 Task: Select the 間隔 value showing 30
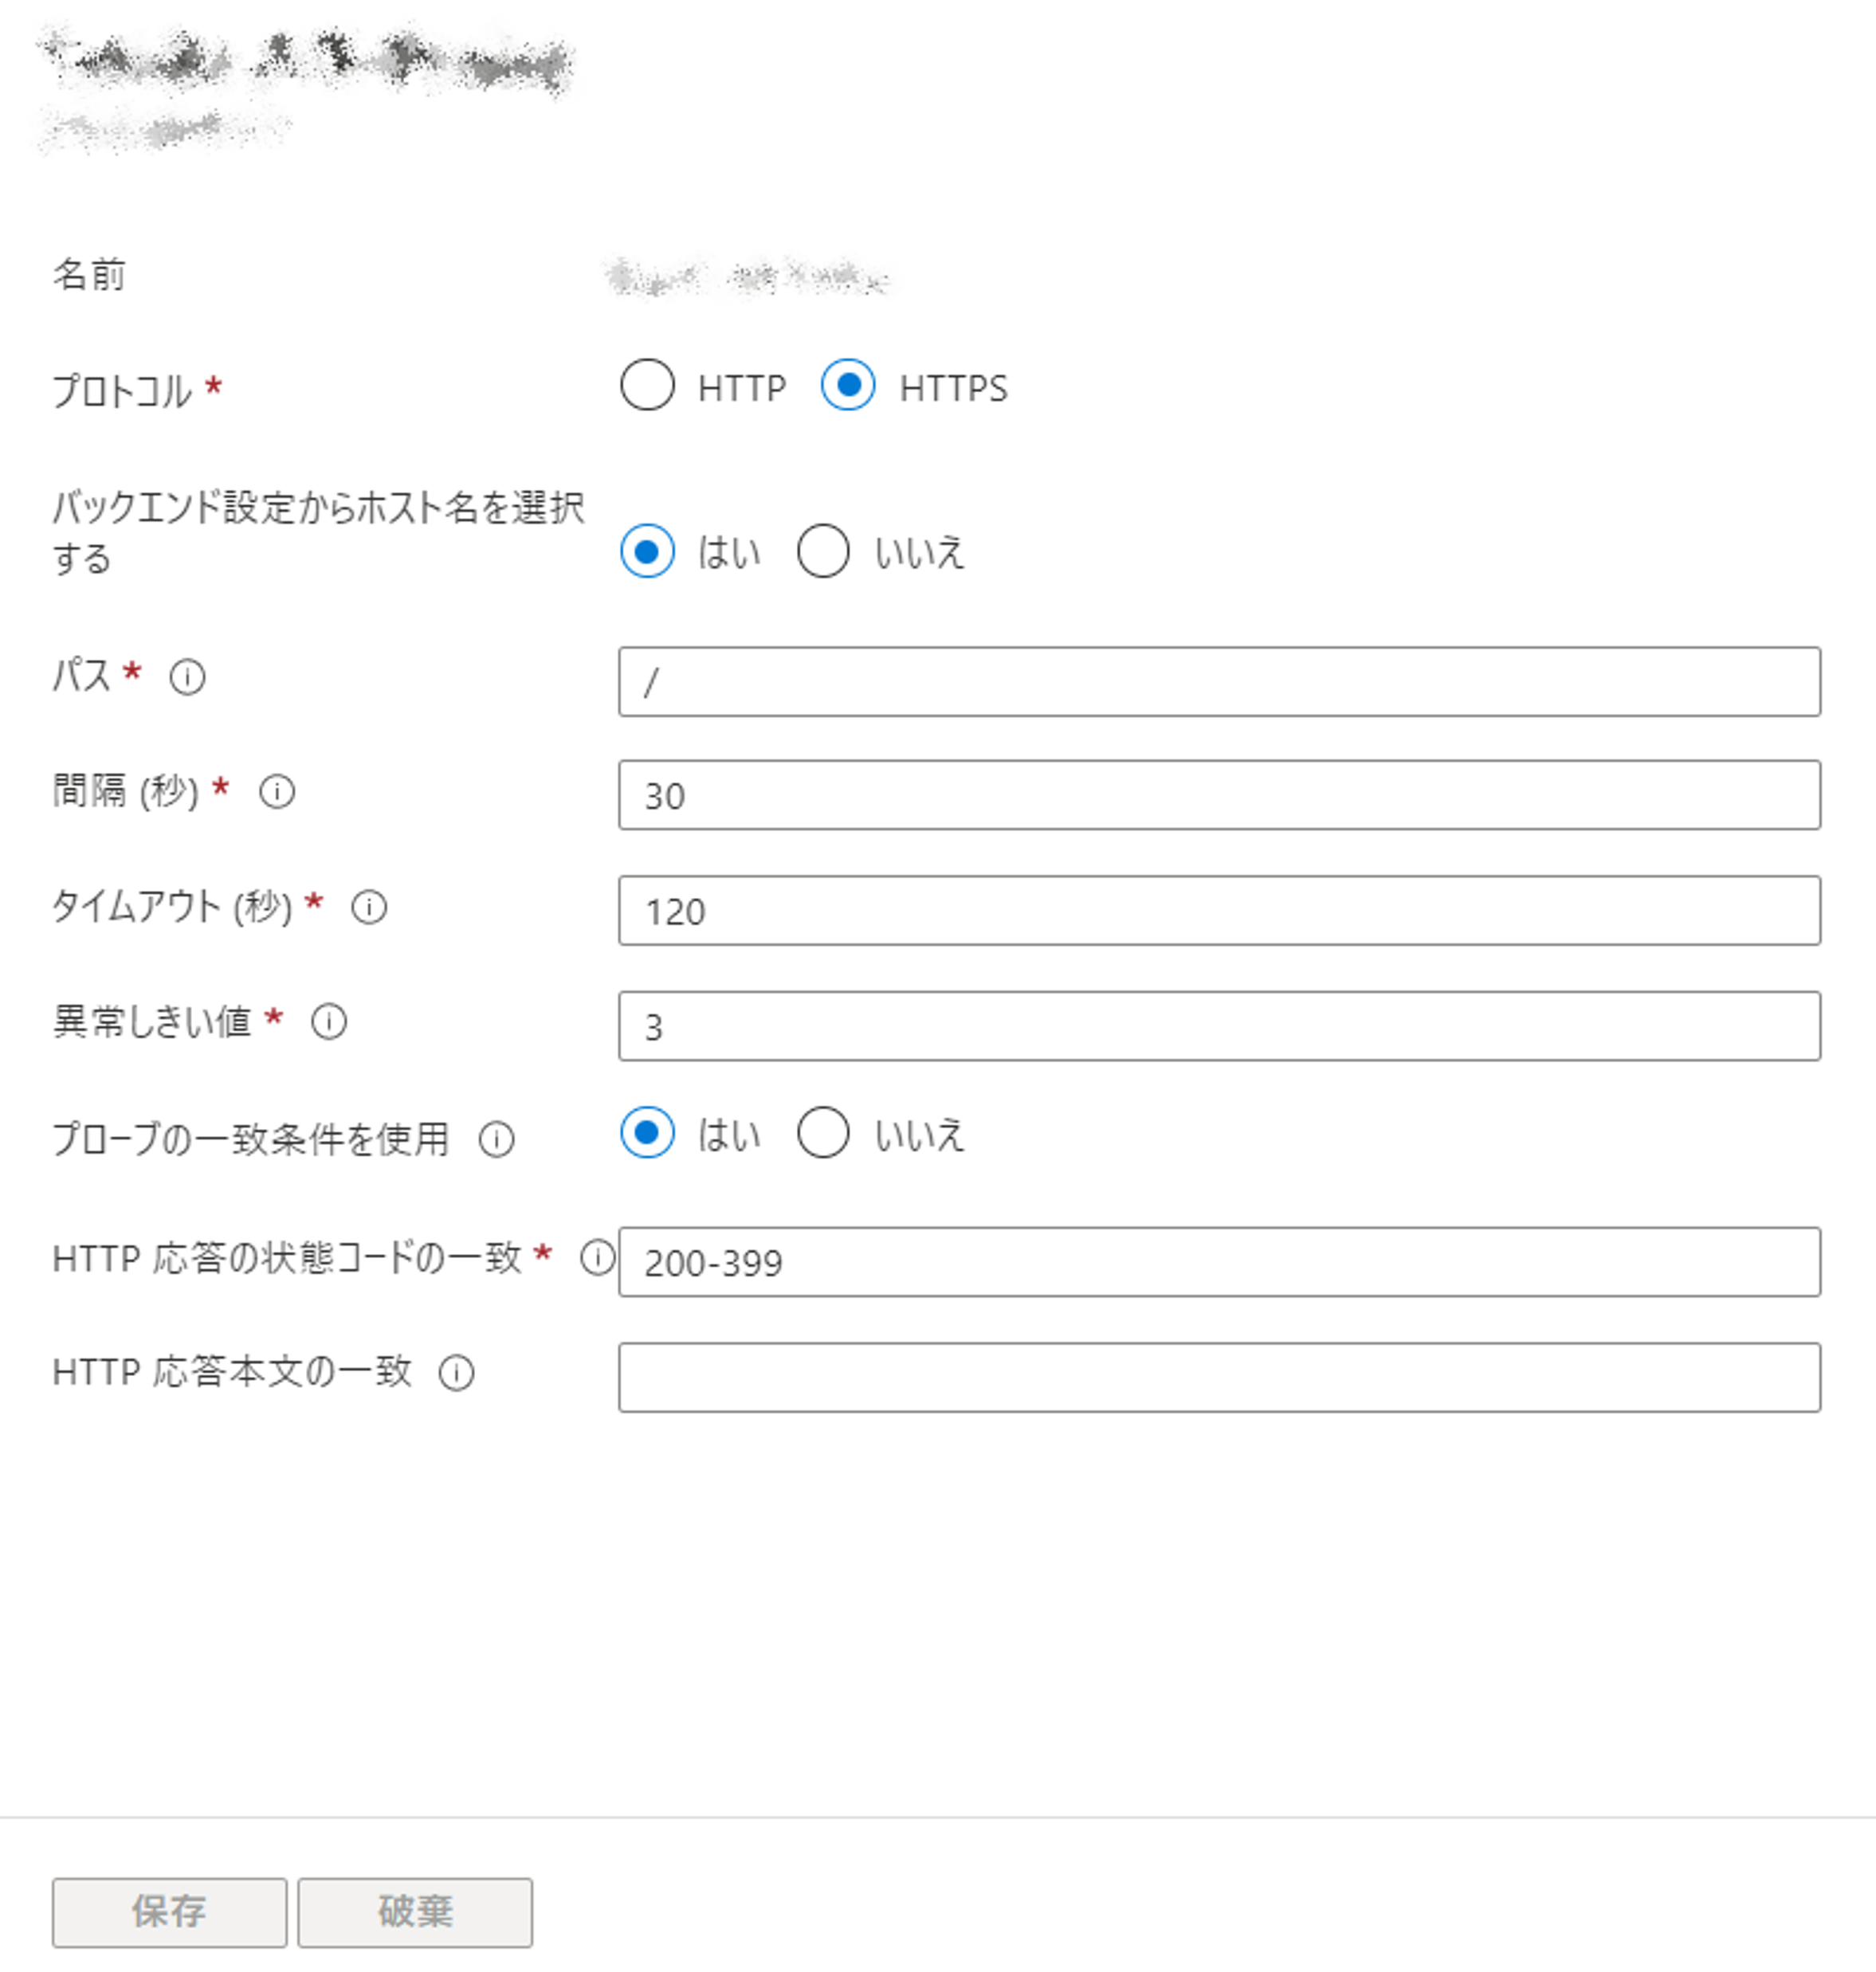pyautogui.click(x=1220, y=795)
